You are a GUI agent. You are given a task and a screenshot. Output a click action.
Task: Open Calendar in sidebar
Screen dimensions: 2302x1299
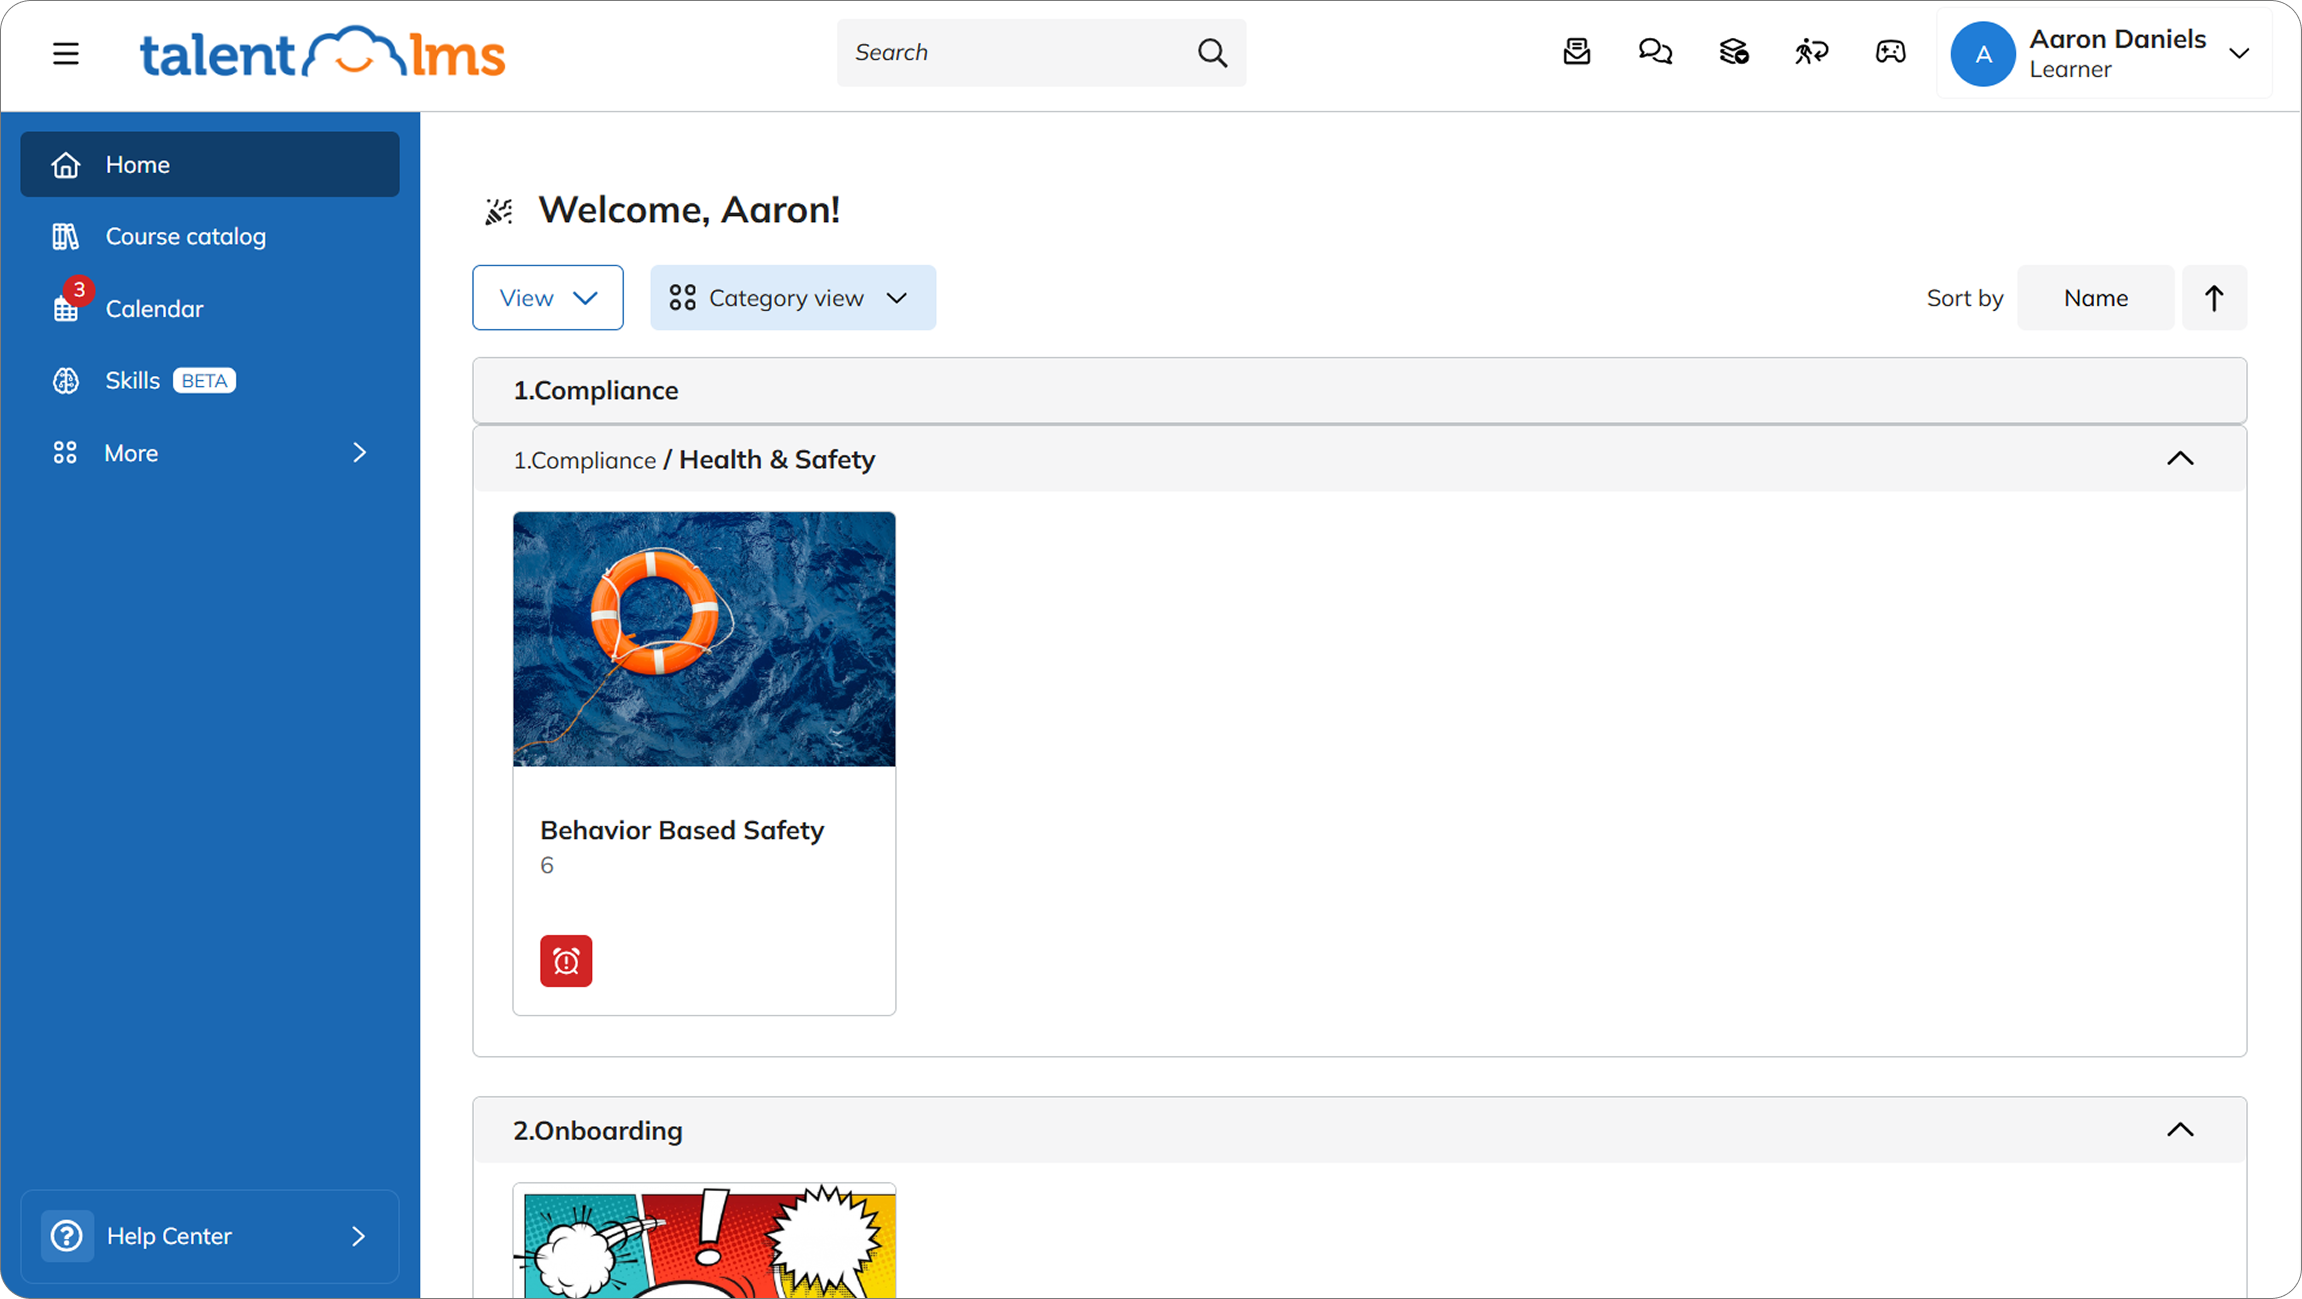point(210,308)
